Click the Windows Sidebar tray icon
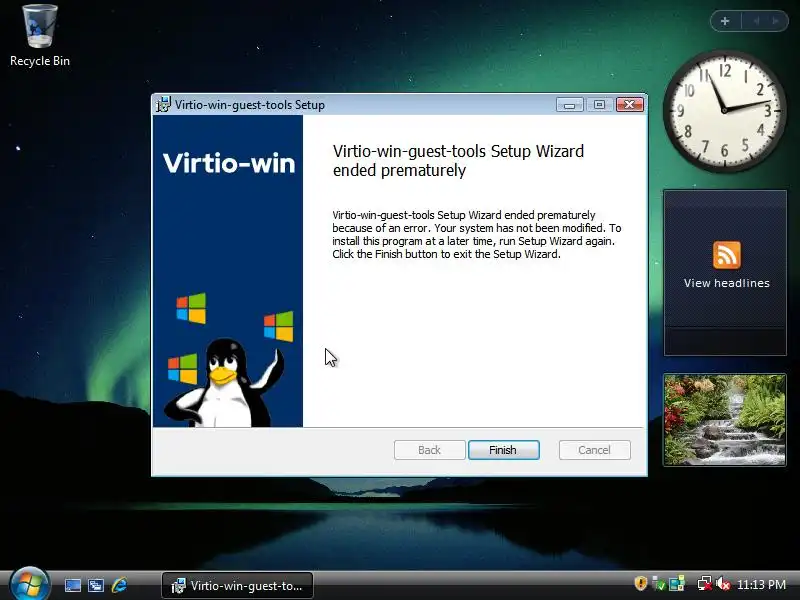Image resolution: width=800 pixels, height=600 pixels. point(677,583)
